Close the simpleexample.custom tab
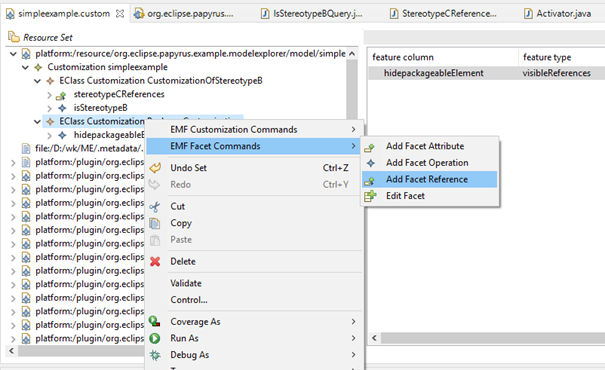This screenshot has height=370, width=605. tap(120, 14)
